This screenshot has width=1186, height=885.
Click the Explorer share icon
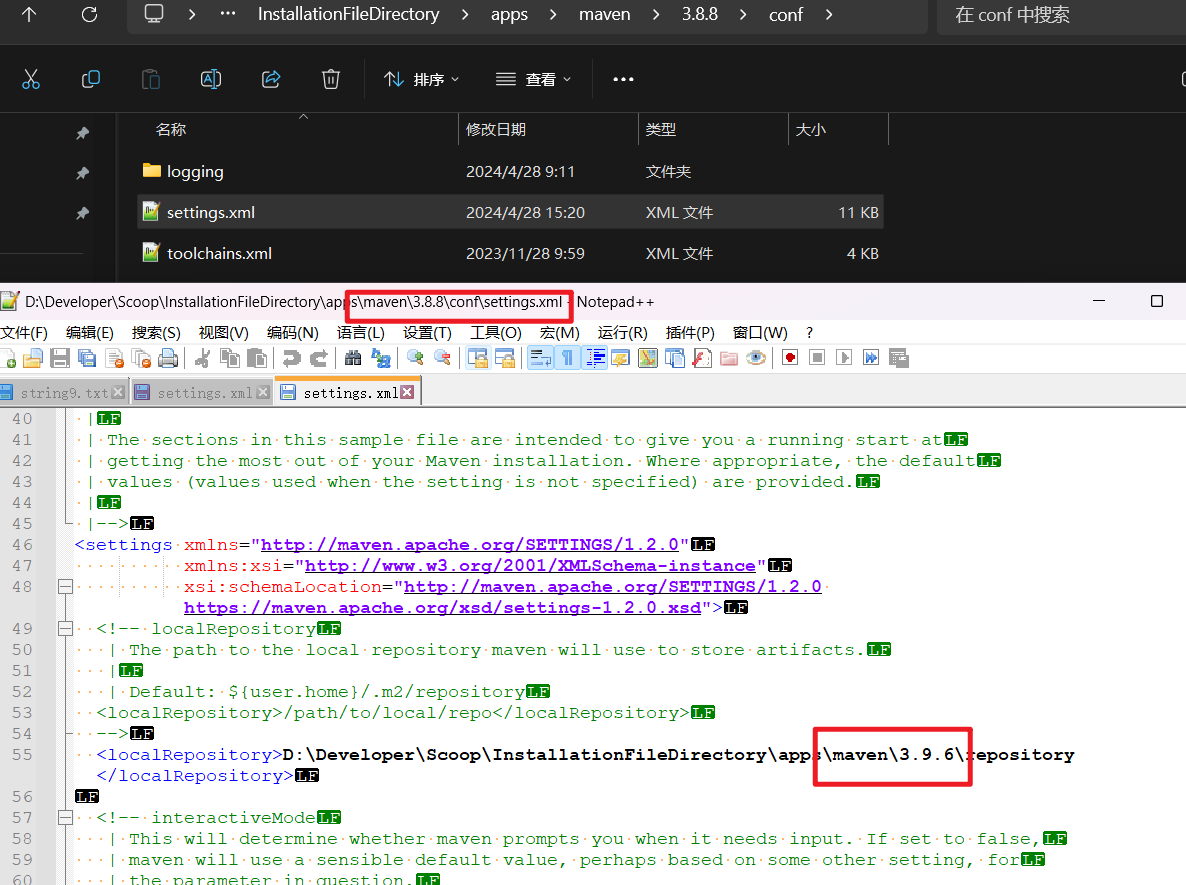[271, 79]
